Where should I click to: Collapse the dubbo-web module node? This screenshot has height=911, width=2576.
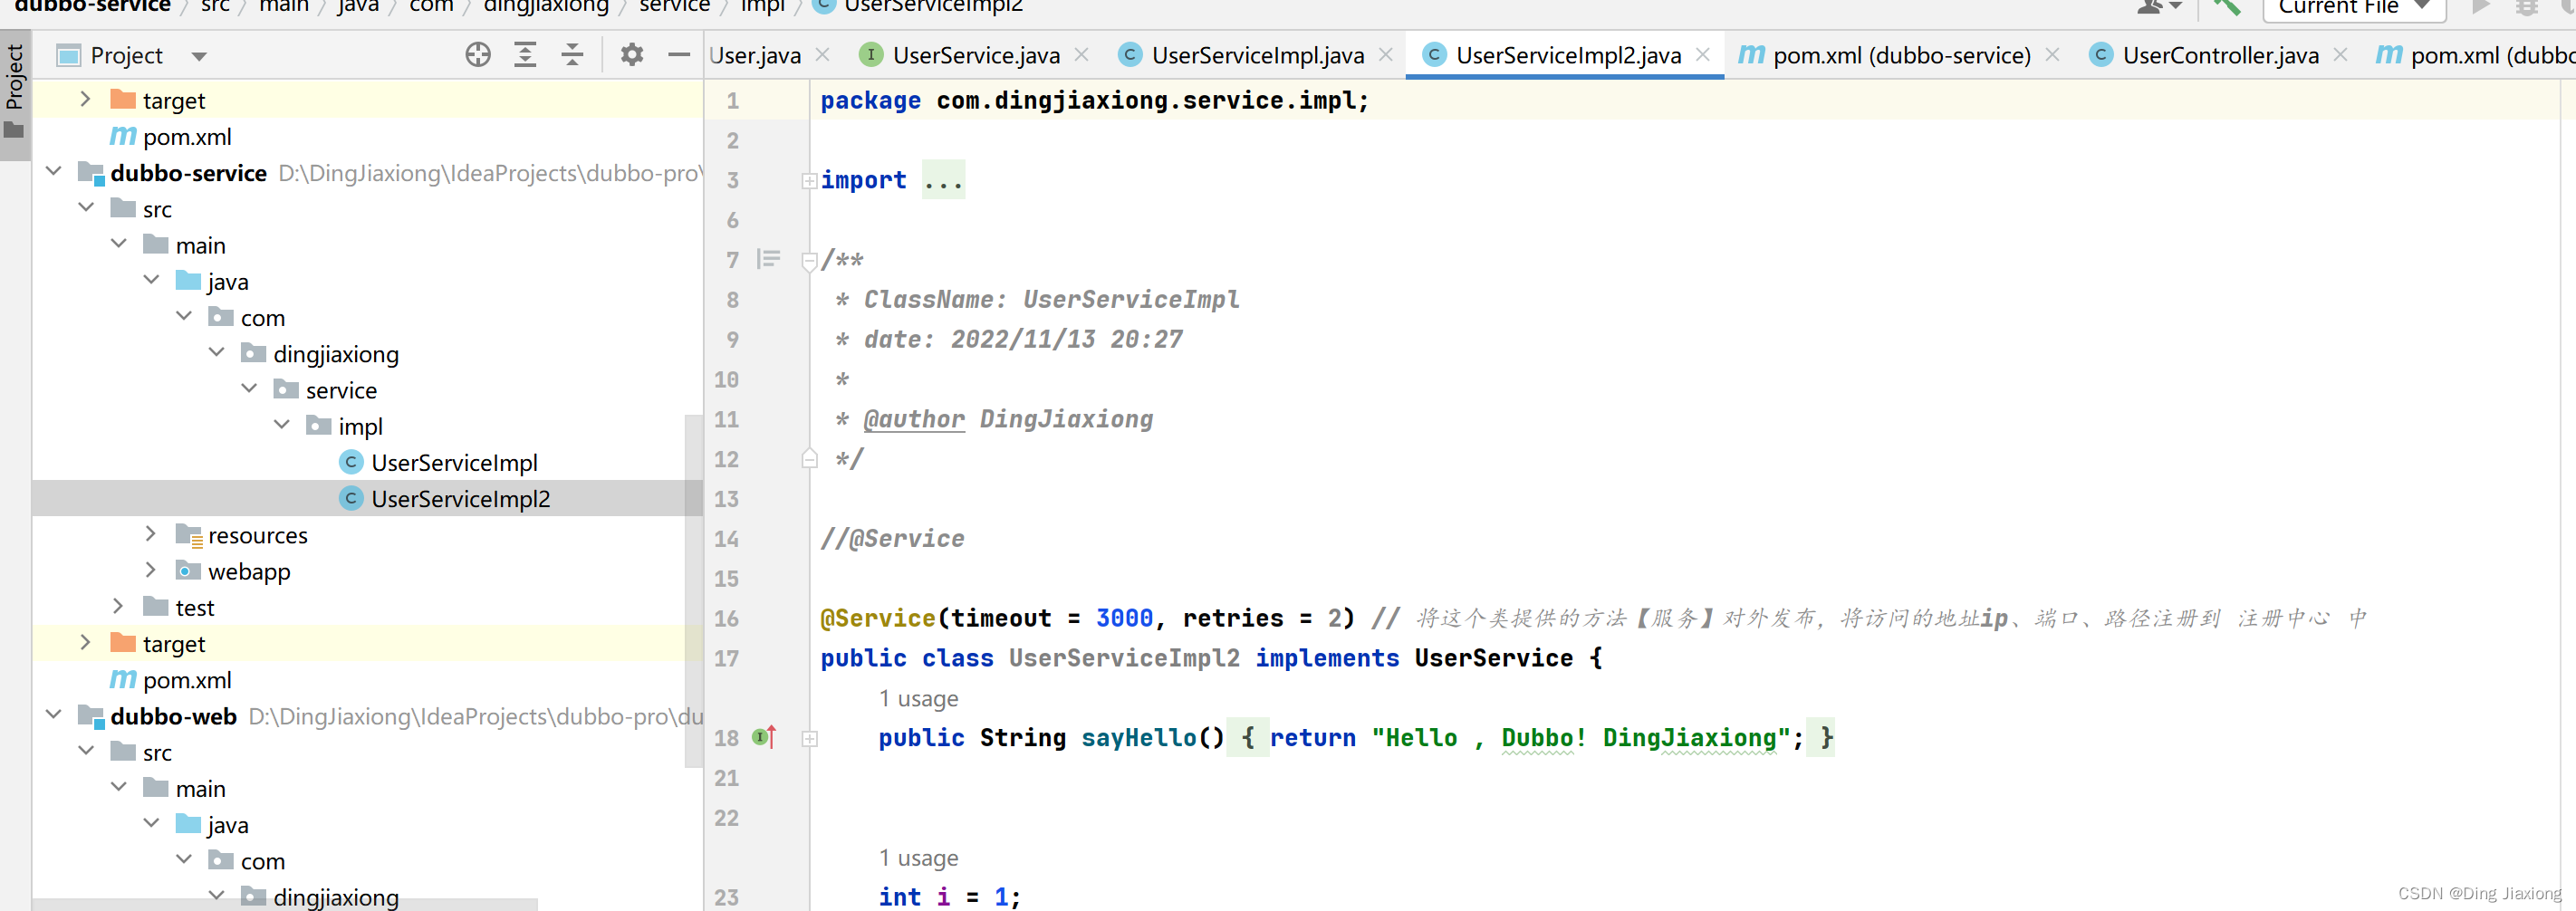[x=54, y=715]
